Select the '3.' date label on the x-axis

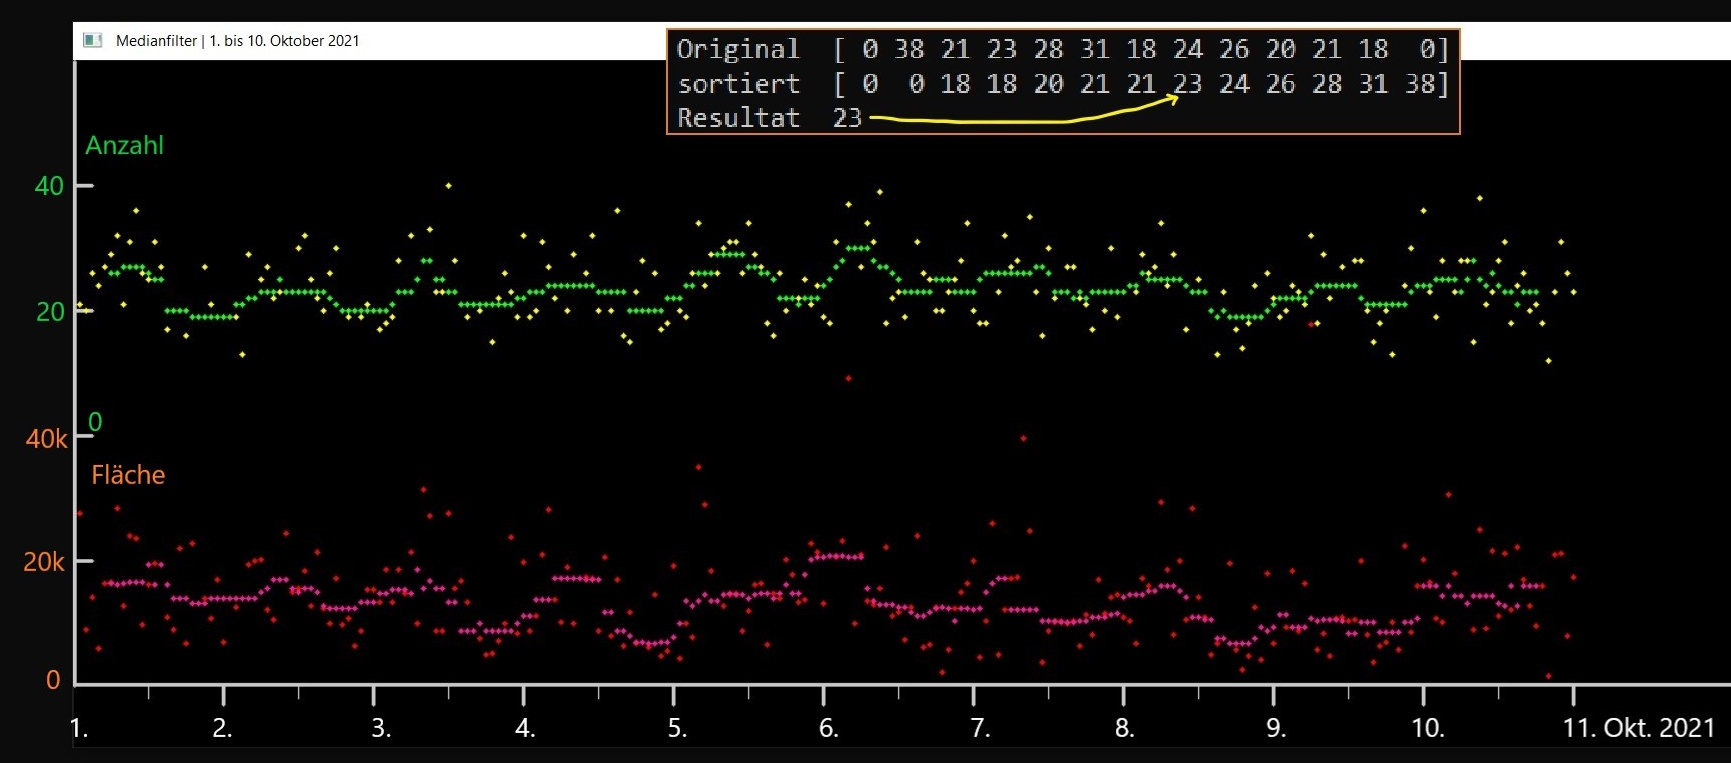(381, 728)
